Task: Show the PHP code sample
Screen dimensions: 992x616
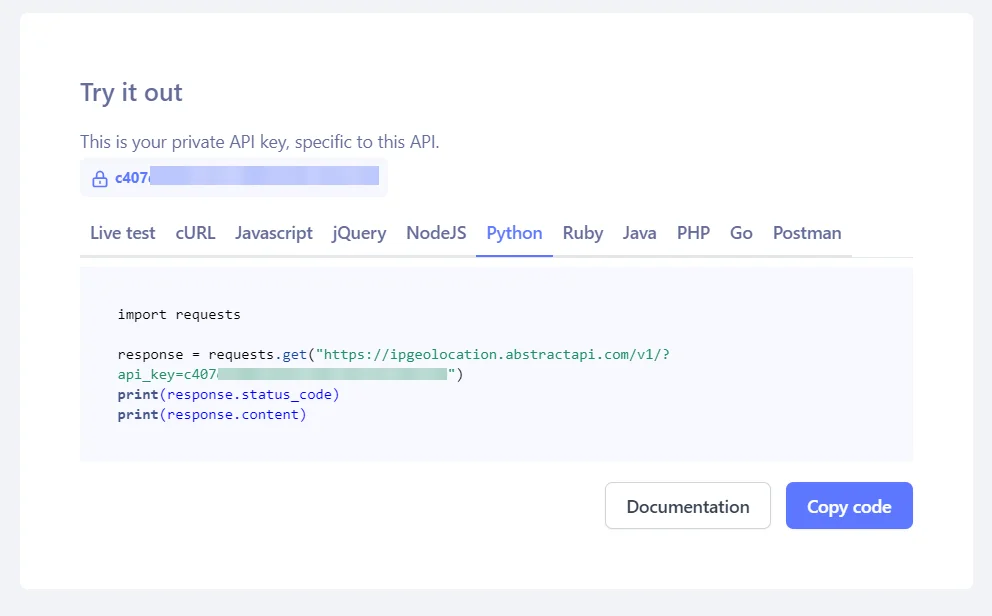Action: (693, 233)
